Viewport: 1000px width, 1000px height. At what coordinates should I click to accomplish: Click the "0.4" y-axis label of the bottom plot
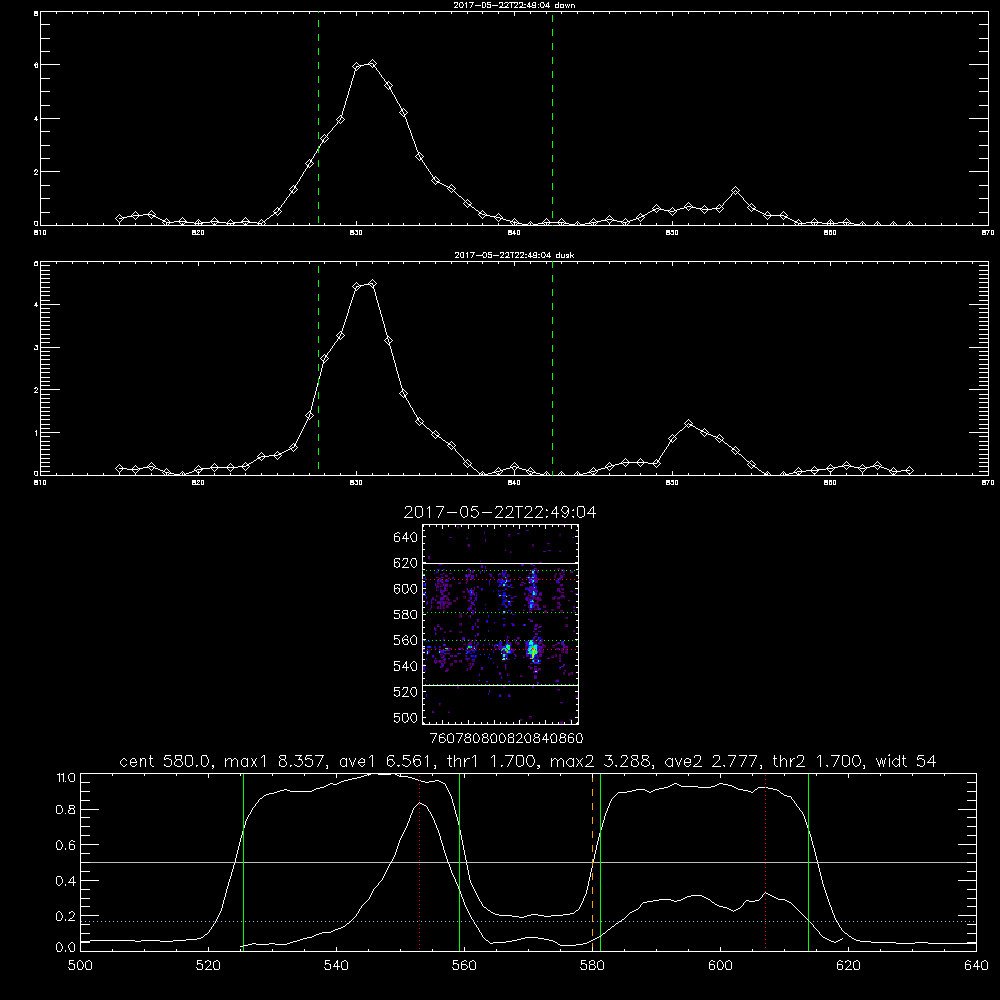tap(66, 881)
